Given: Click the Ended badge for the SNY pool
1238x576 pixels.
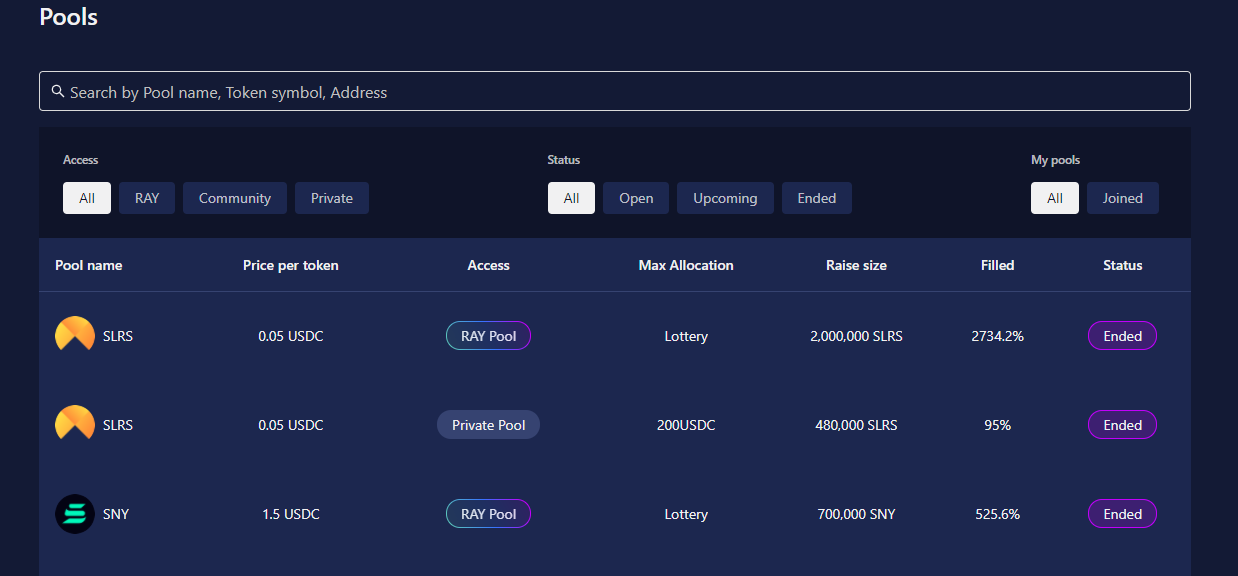Looking at the screenshot, I should click(x=1123, y=514).
